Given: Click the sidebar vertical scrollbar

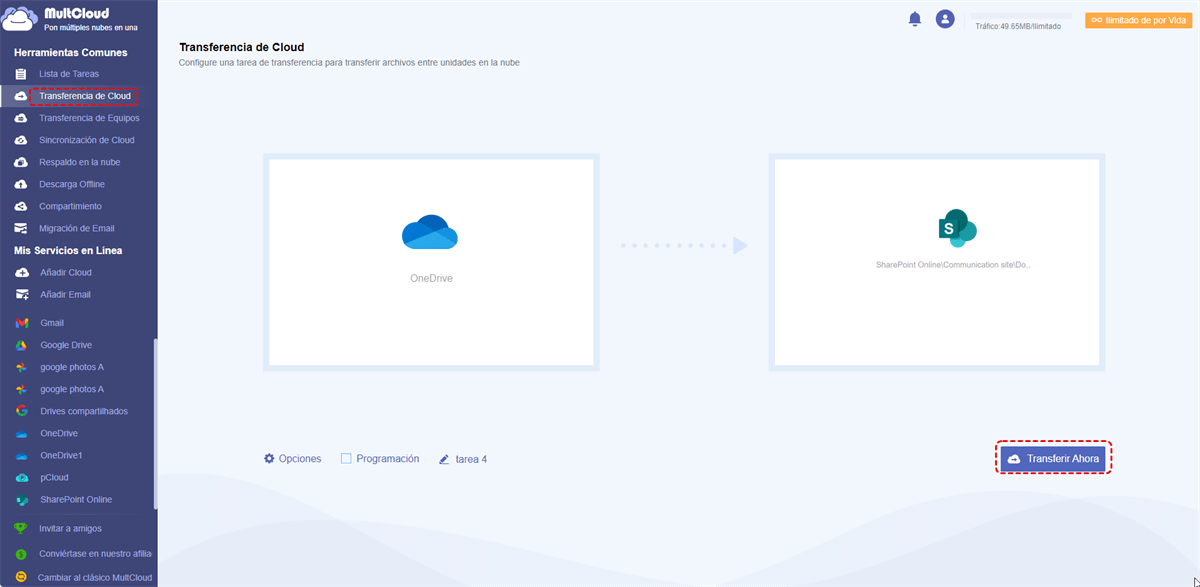Looking at the screenshot, I should (155, 422).
